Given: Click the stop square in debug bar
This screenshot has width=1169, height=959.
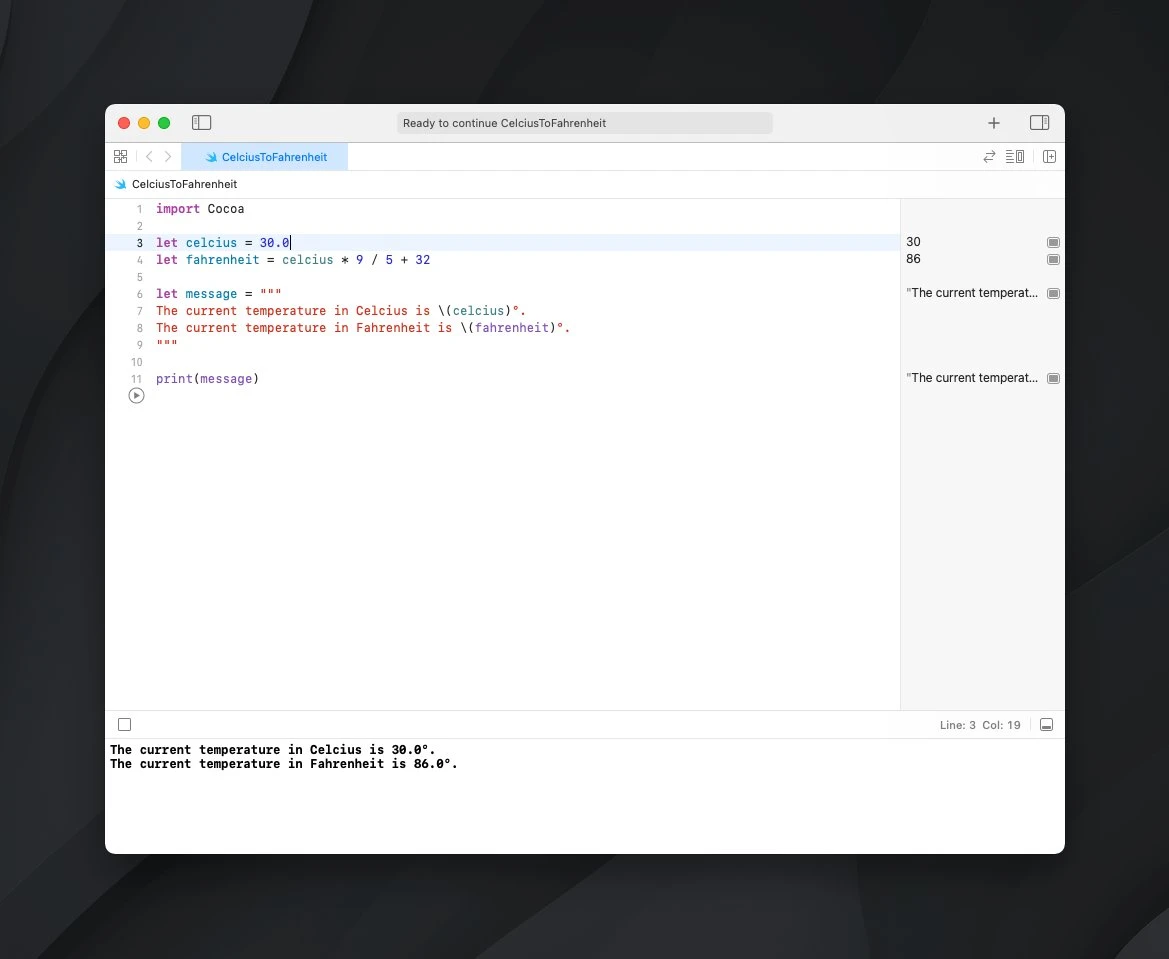Looking at the screenshot, I should coord(124,725).
